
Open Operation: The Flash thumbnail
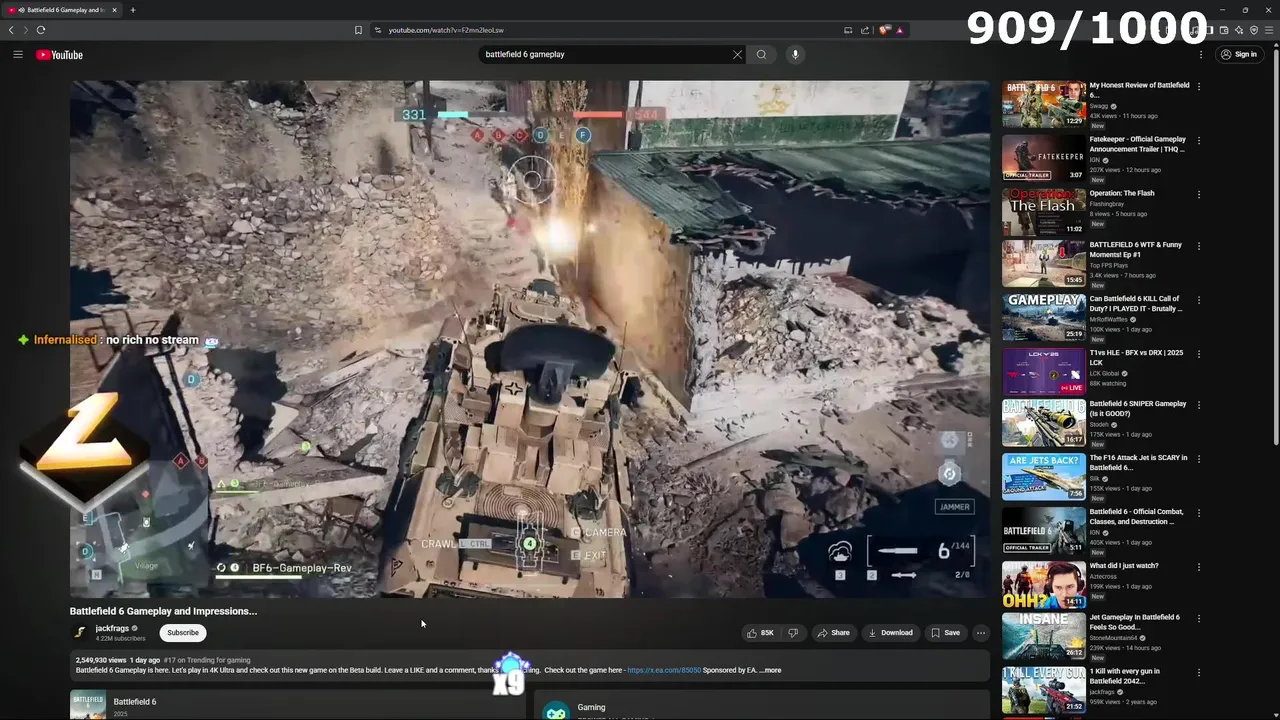tap(1043, 212)
